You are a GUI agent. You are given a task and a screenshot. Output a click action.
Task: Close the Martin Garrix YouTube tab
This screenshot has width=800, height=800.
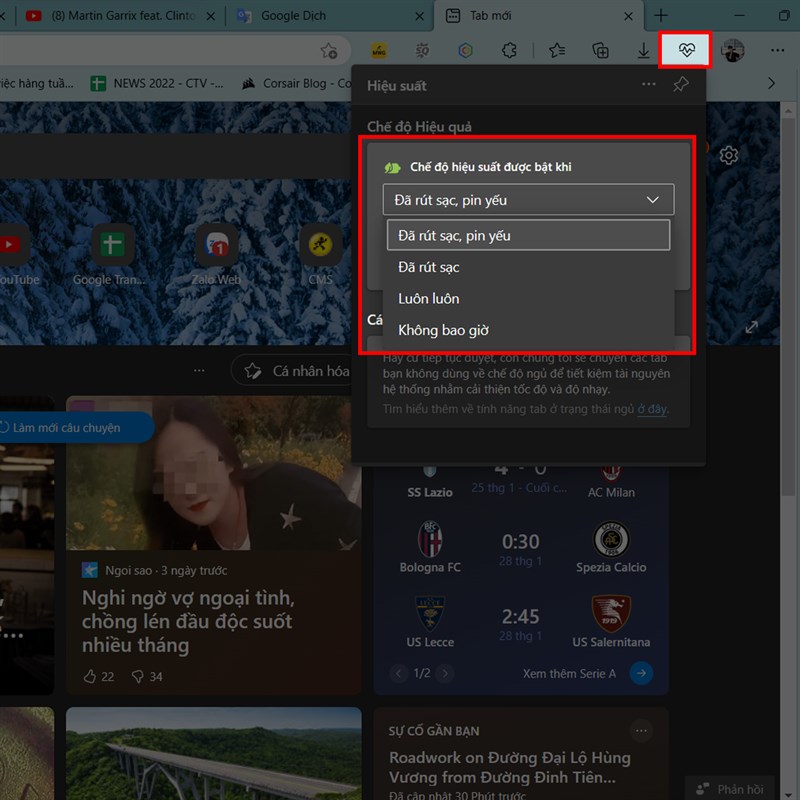210,16
